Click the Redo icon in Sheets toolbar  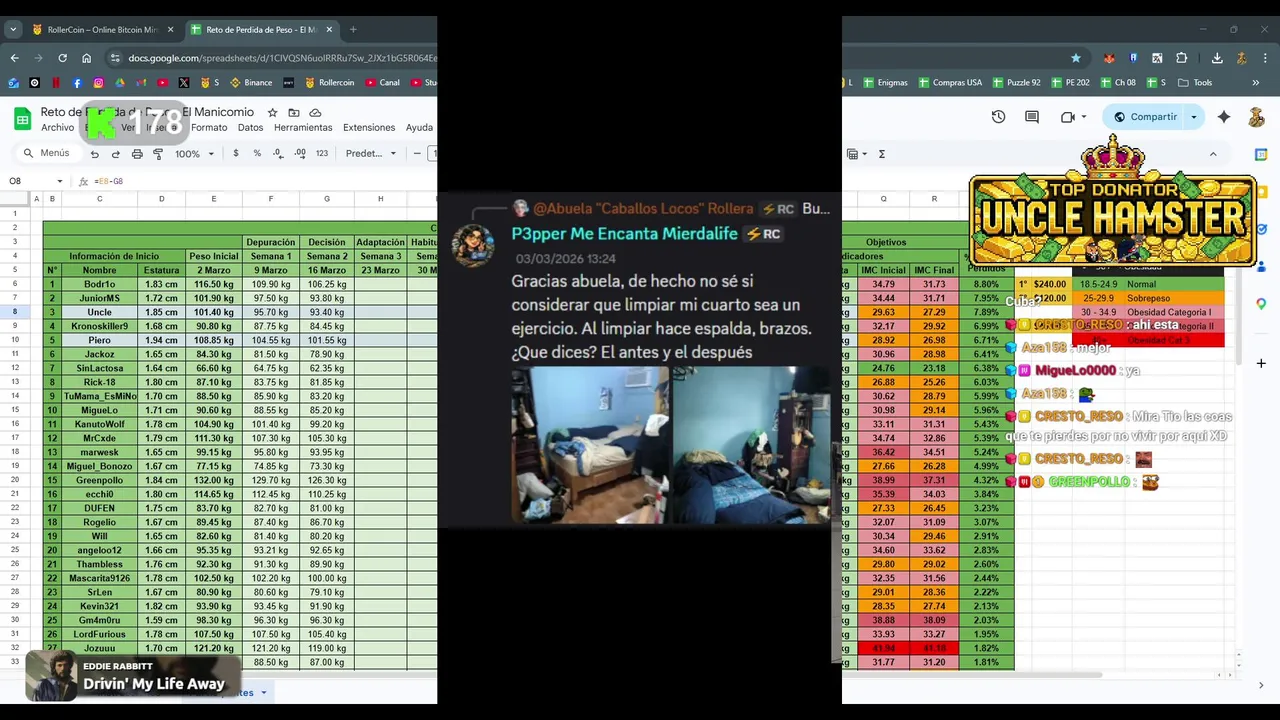115,154
